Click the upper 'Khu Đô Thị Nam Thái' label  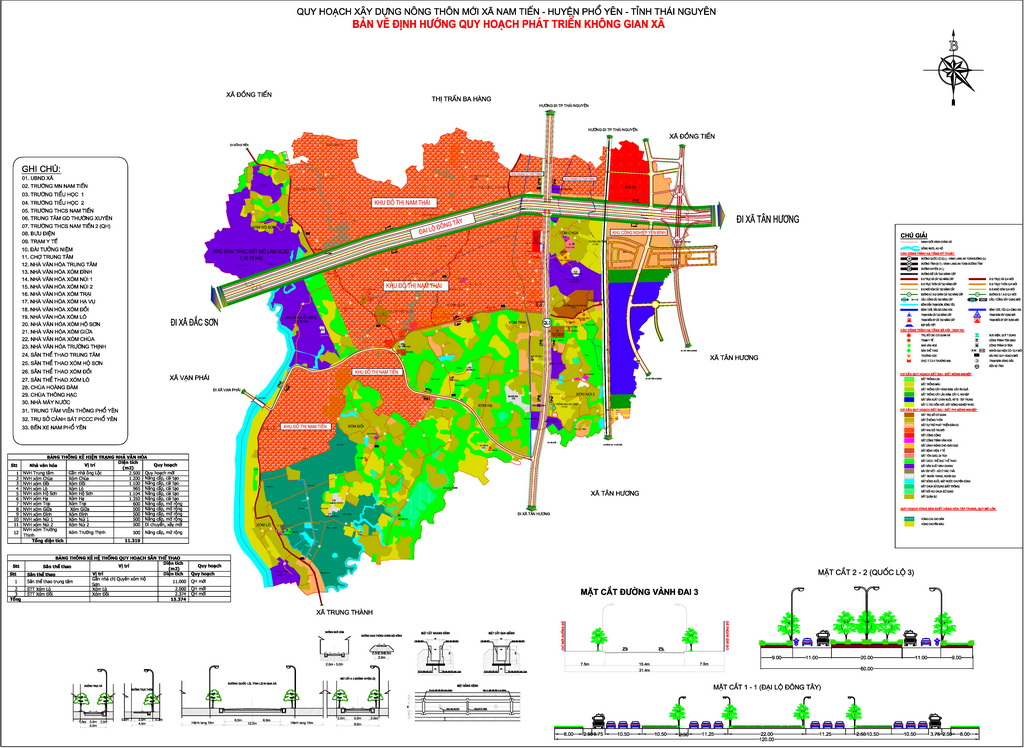(401, 201)
